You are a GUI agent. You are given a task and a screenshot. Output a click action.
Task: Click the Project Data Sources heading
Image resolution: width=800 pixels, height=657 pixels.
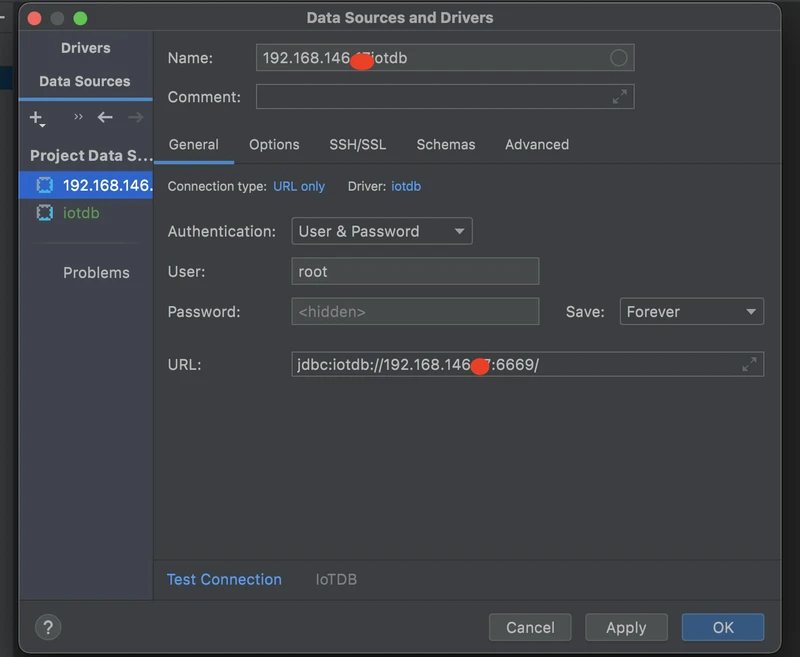[x=91, y=156]
